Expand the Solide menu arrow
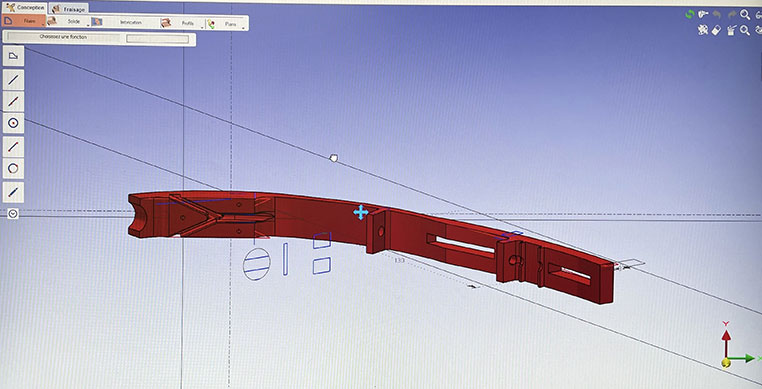Viewport: 762px width, 389px height. point(88,24)
